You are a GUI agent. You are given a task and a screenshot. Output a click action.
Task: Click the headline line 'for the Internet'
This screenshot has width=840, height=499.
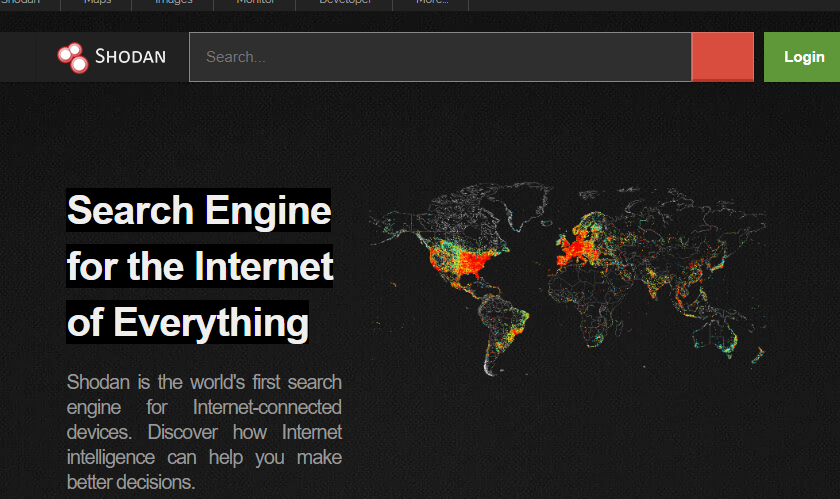point(200,266)
